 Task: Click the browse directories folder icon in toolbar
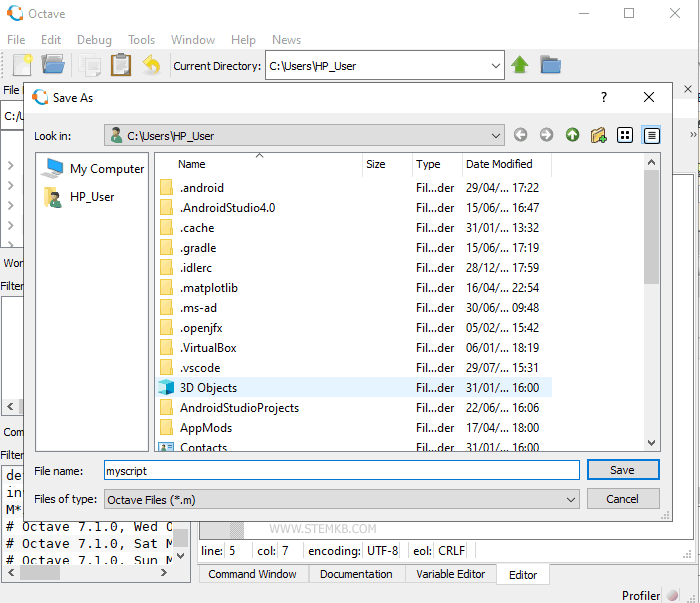pos(550,66)
